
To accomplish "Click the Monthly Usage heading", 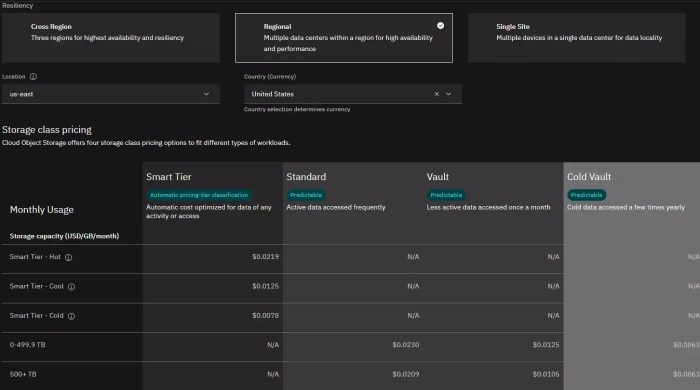I will coord(42,210).
